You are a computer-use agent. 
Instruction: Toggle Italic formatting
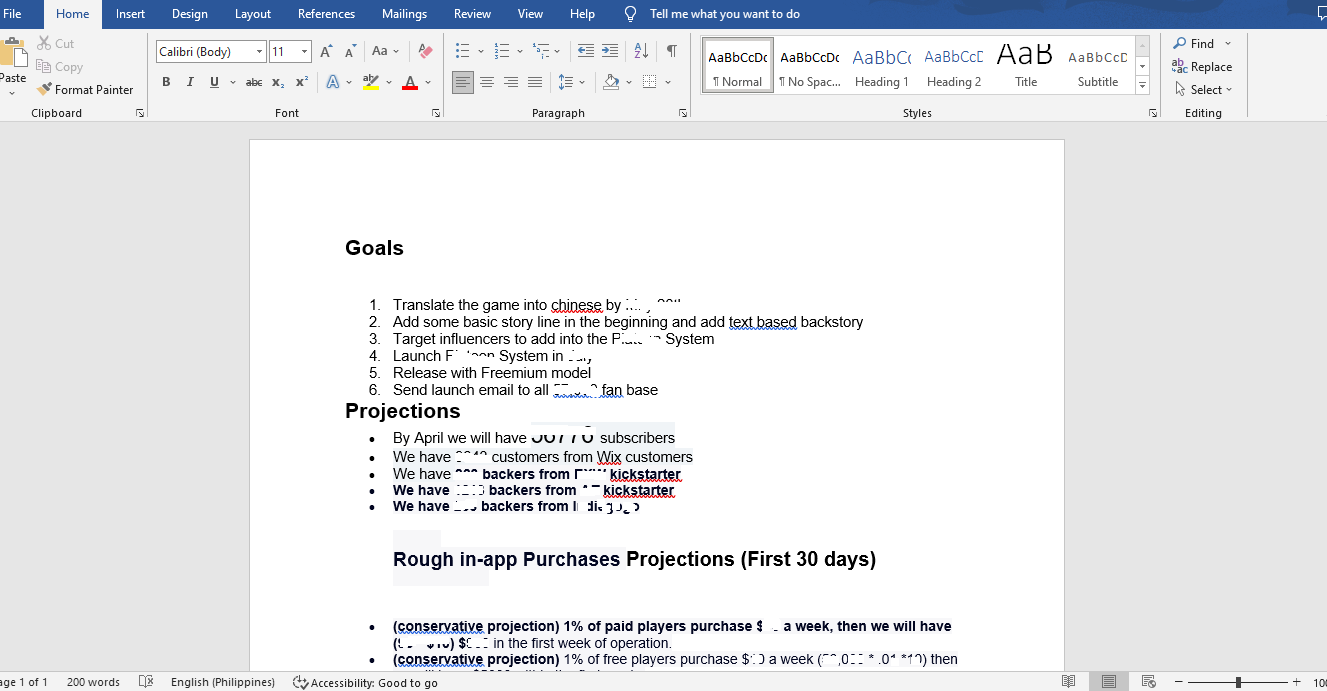click(190, 82)
